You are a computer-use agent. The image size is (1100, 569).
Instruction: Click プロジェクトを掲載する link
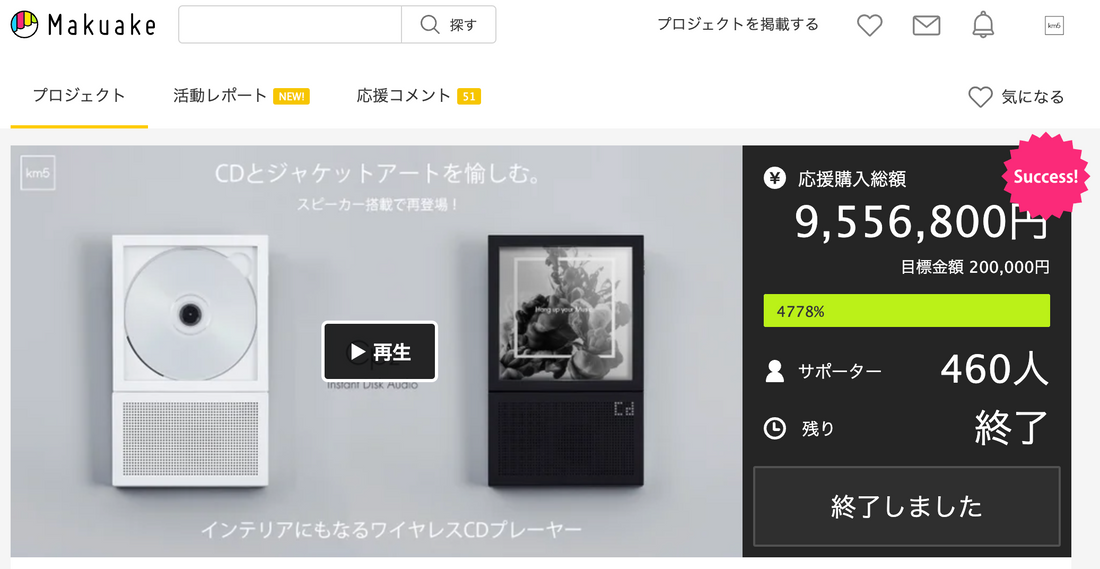[x=737, y=25]
